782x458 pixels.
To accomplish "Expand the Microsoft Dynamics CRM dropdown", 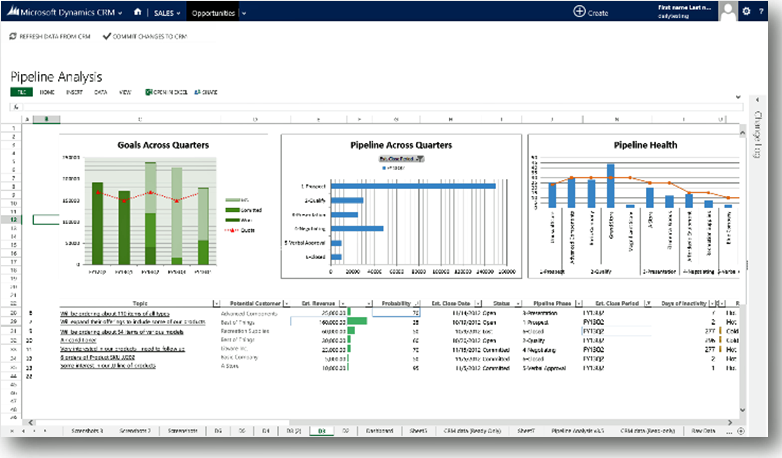I will click(122, 13).
